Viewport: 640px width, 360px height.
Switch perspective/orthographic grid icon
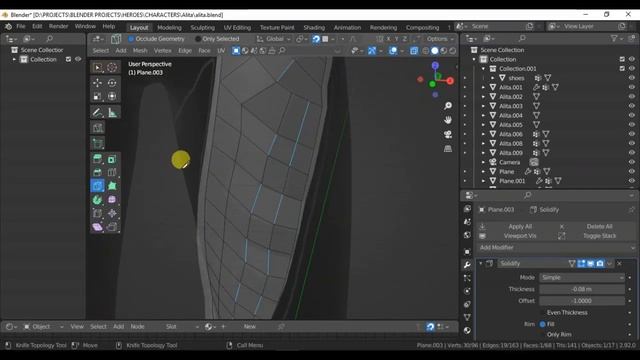(x=448, y=149)
